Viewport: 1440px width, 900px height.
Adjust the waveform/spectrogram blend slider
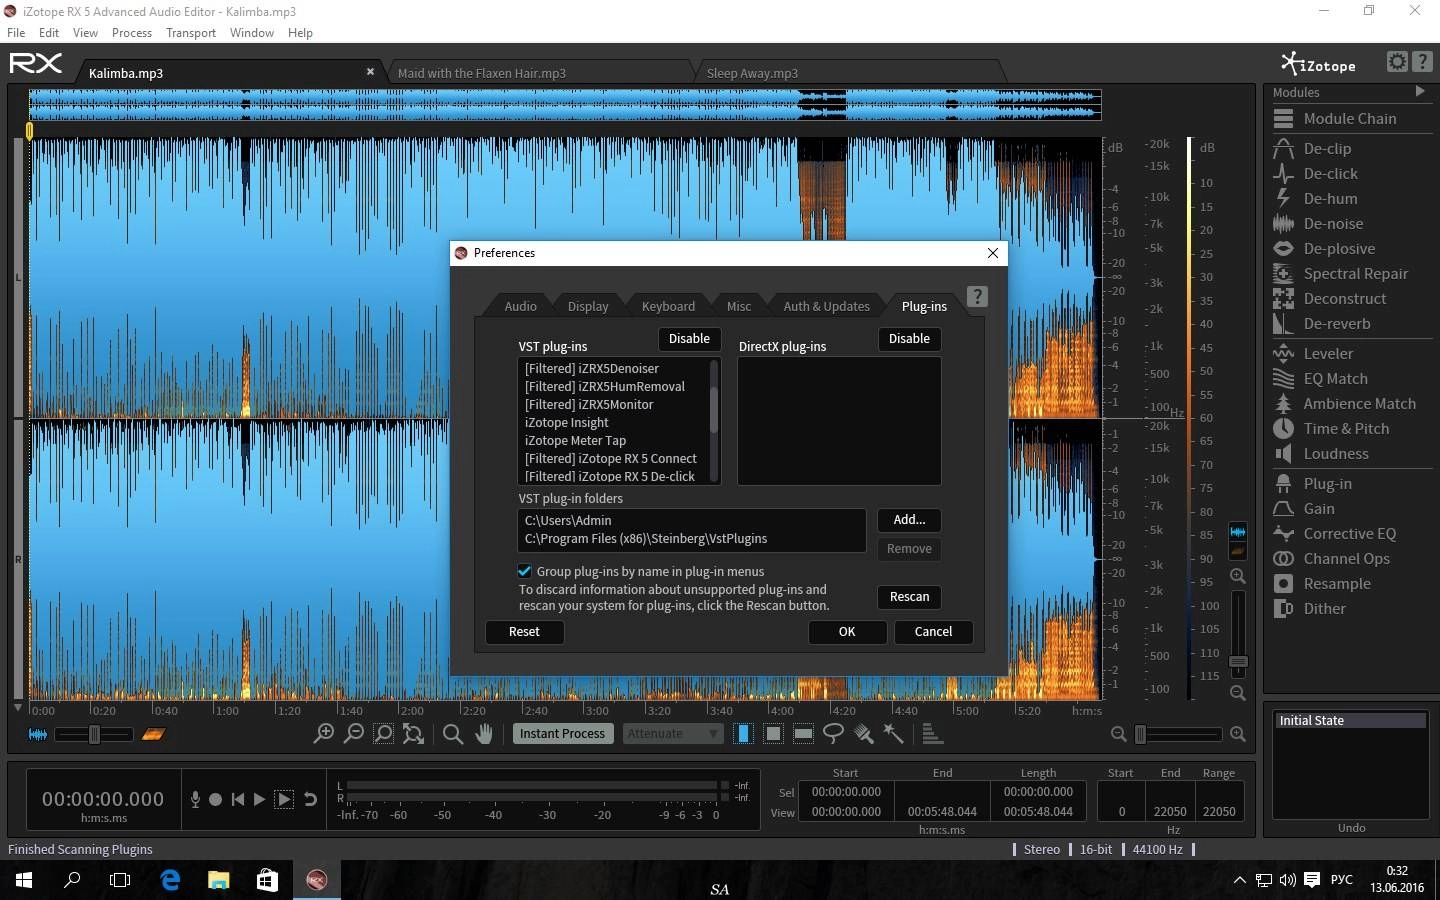pyautogui.click(x=94, y=734)
